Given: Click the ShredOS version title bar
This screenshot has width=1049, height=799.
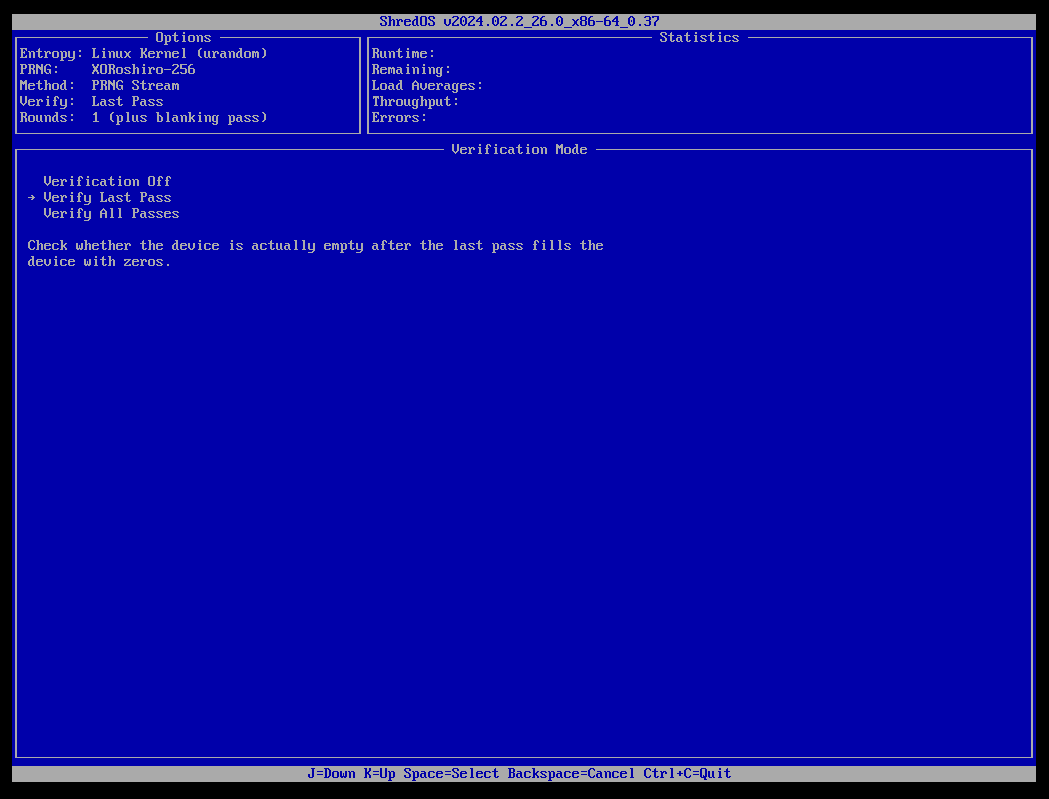Looking at the screenshot, I should (517, 20).
